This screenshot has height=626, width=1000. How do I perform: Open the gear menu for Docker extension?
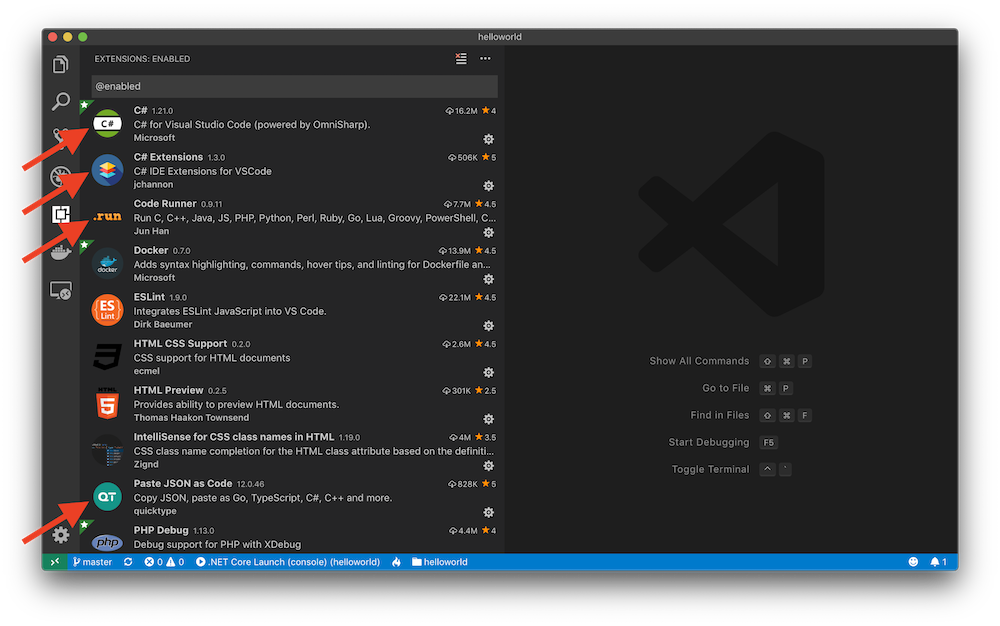click(489, 279)
